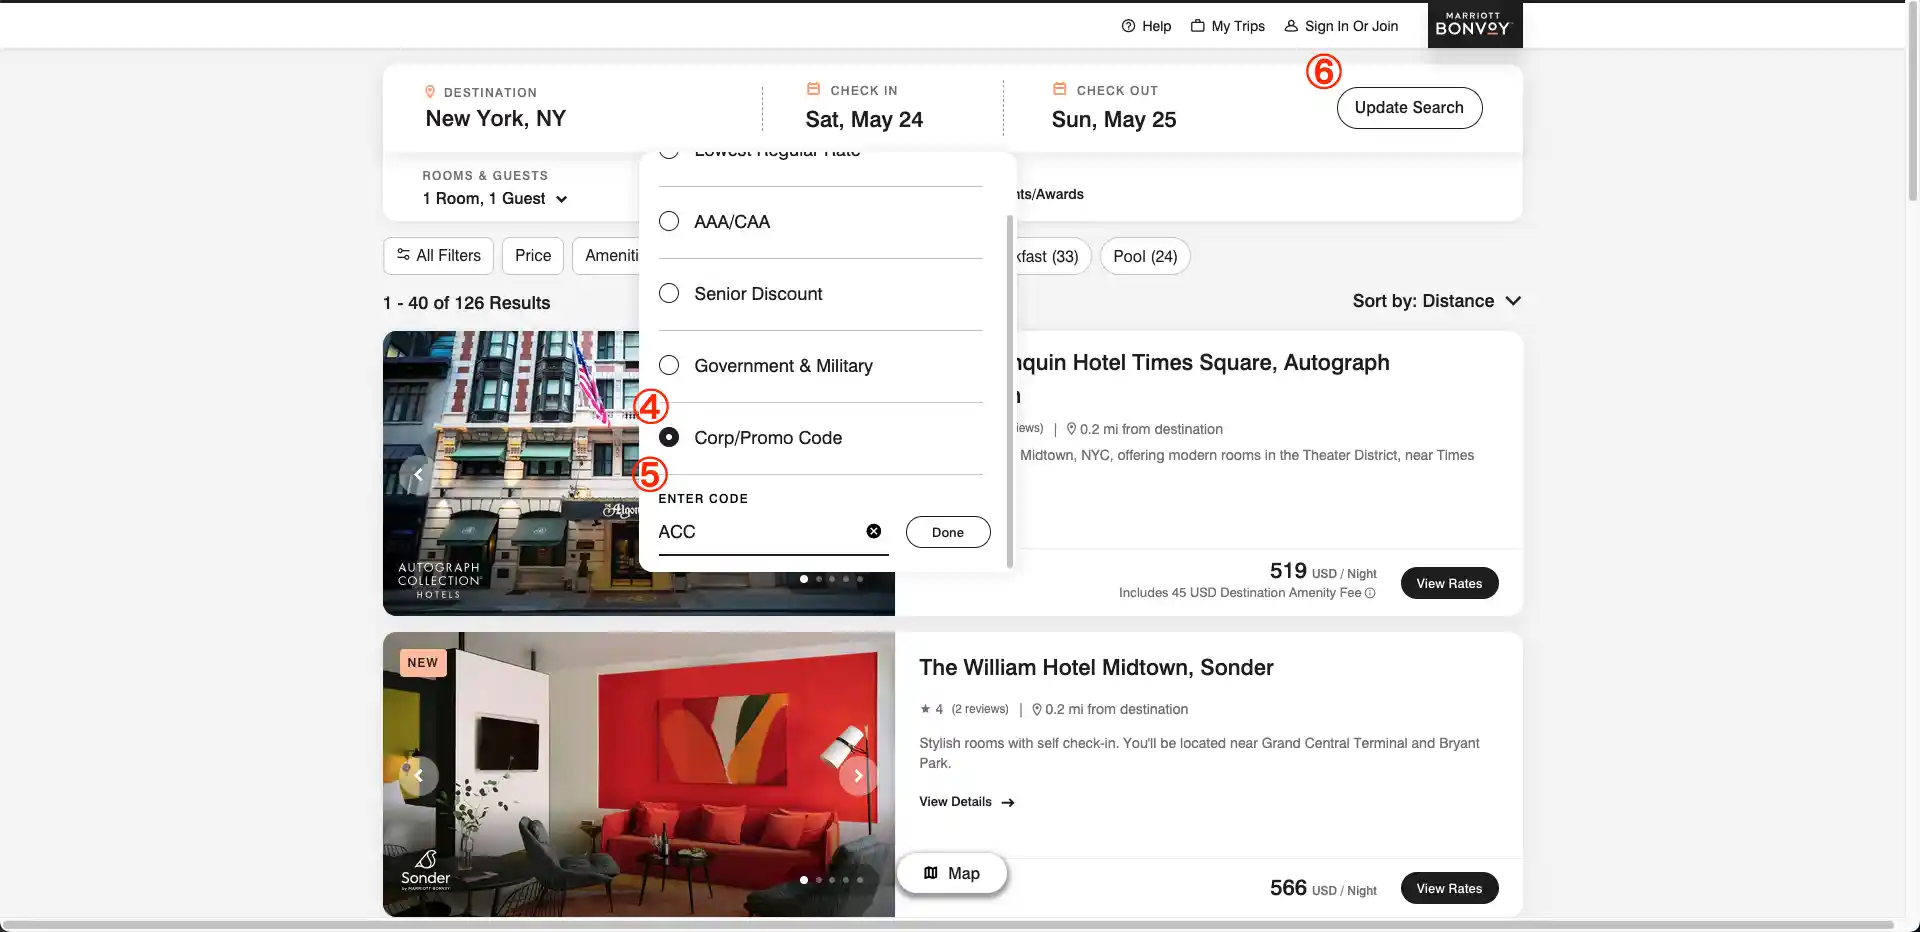
Task: Click Done in the code panel
Action: tap(948, 532)
